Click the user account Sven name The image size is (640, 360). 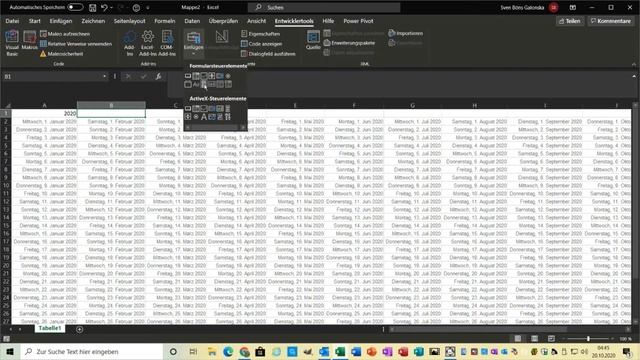click(522, 7)
